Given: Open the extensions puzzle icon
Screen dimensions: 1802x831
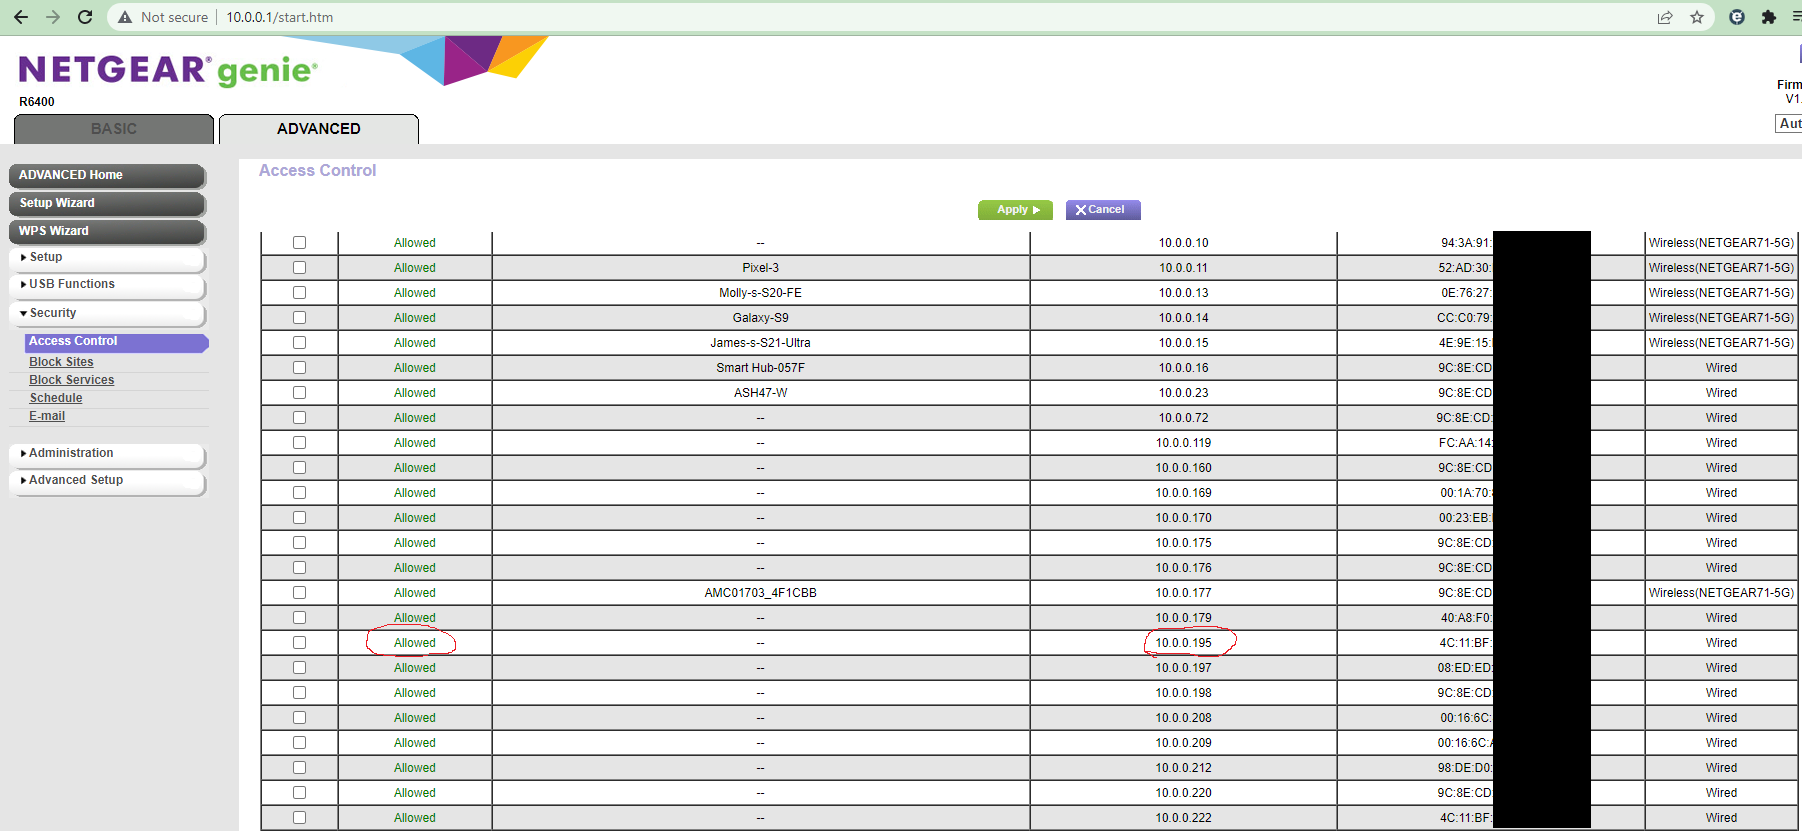Looking at the screenshot, I should click(x=1769, y=17).
